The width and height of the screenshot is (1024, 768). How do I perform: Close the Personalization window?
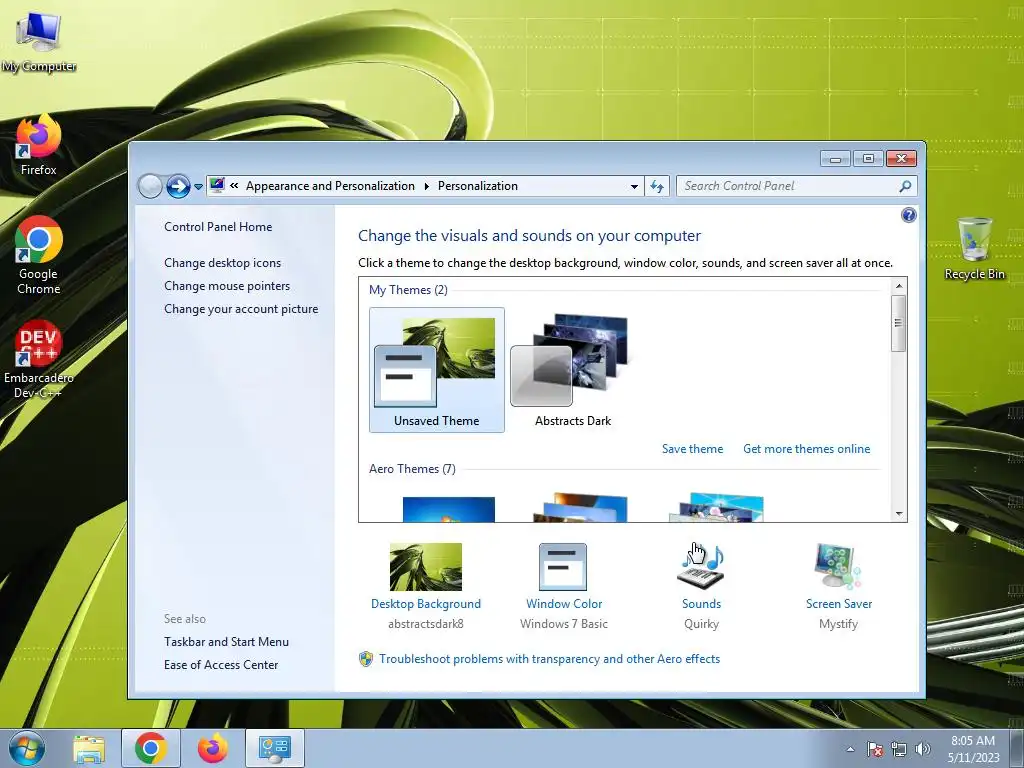pos(901,159)
